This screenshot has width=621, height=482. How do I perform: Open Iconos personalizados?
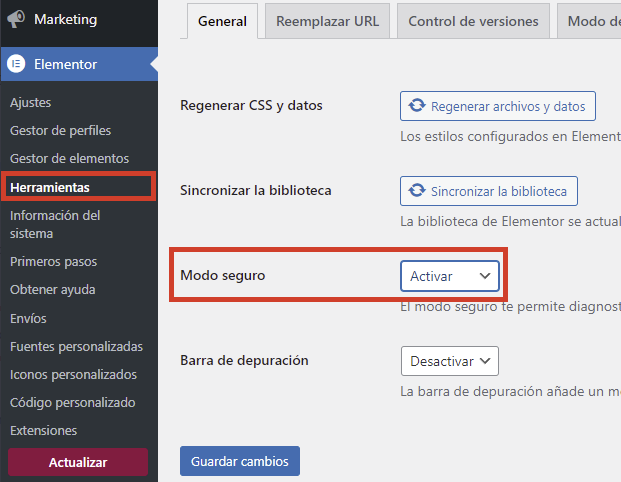73,375
